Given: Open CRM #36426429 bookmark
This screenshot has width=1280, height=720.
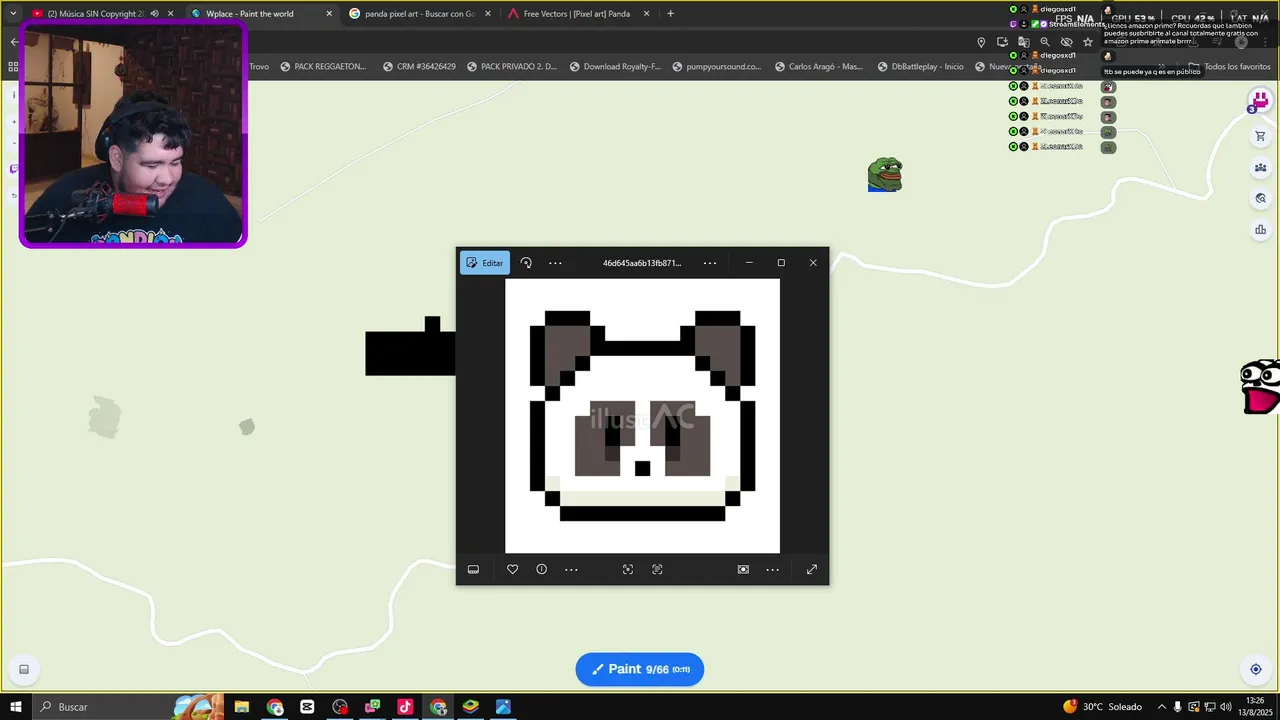Looking at the screenshot, I should pos(418,67).
